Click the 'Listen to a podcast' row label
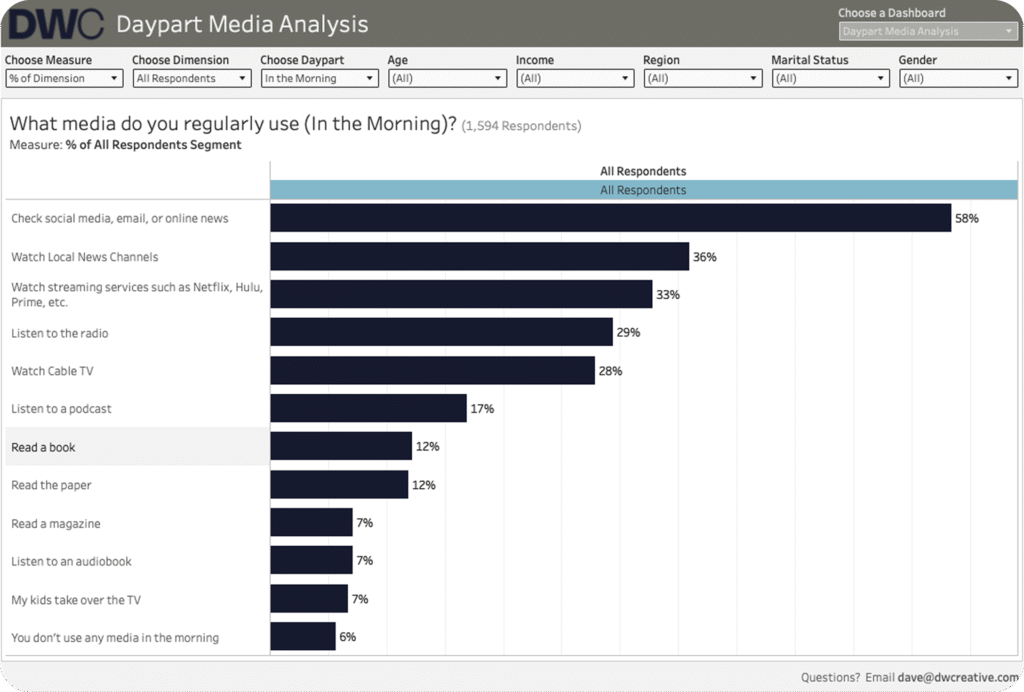The width and height of the screenshot is (1024, 692). click(x=61, y=409)
